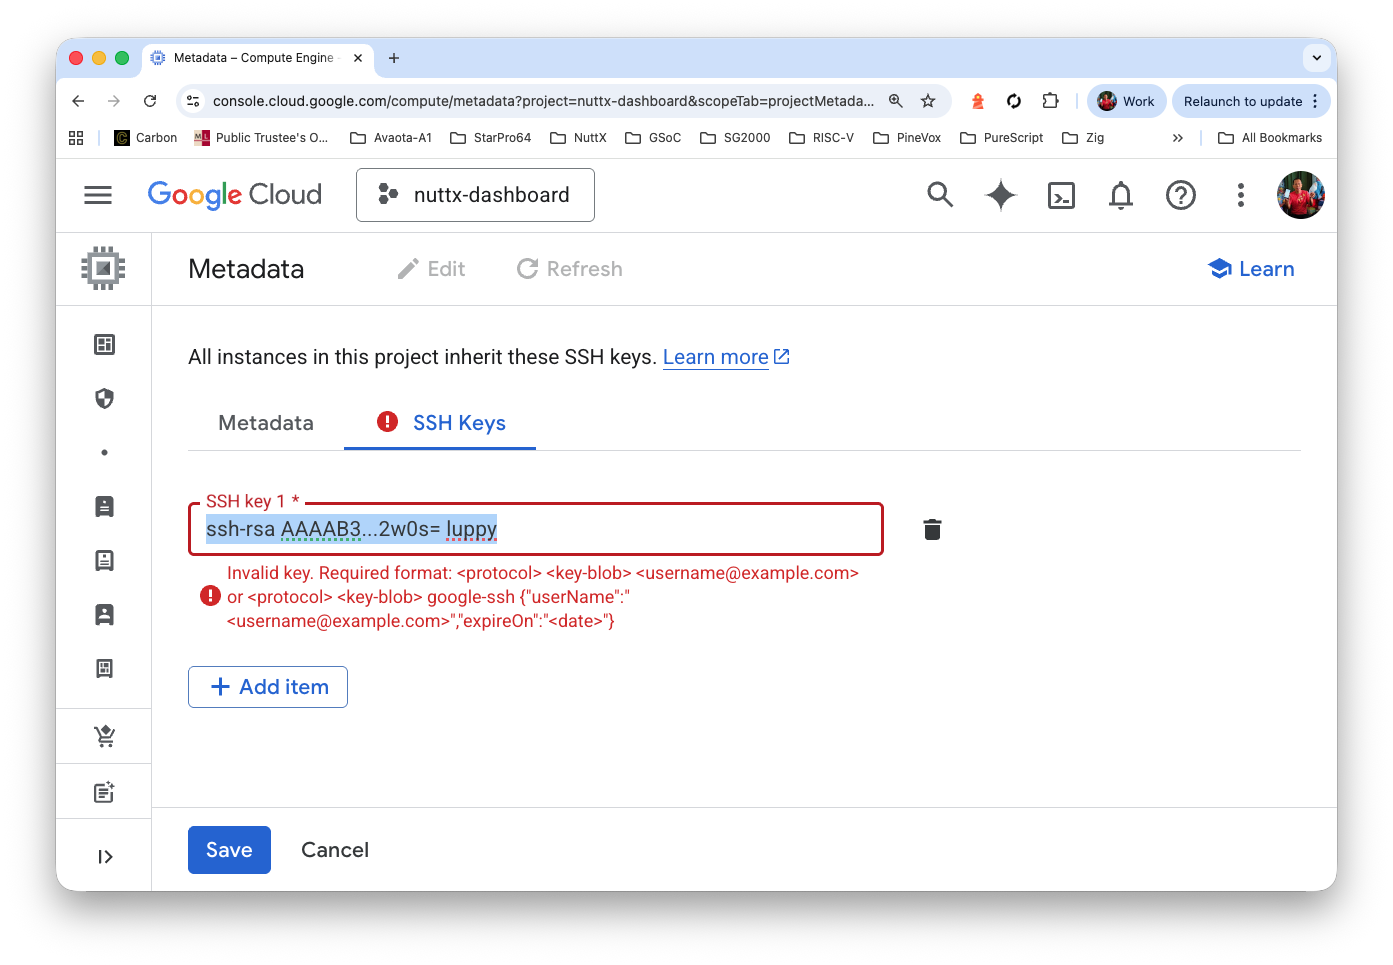Open Cloud Shell terminal icon
This screenshot has height=965, width=1393.
click(1061, 195)
